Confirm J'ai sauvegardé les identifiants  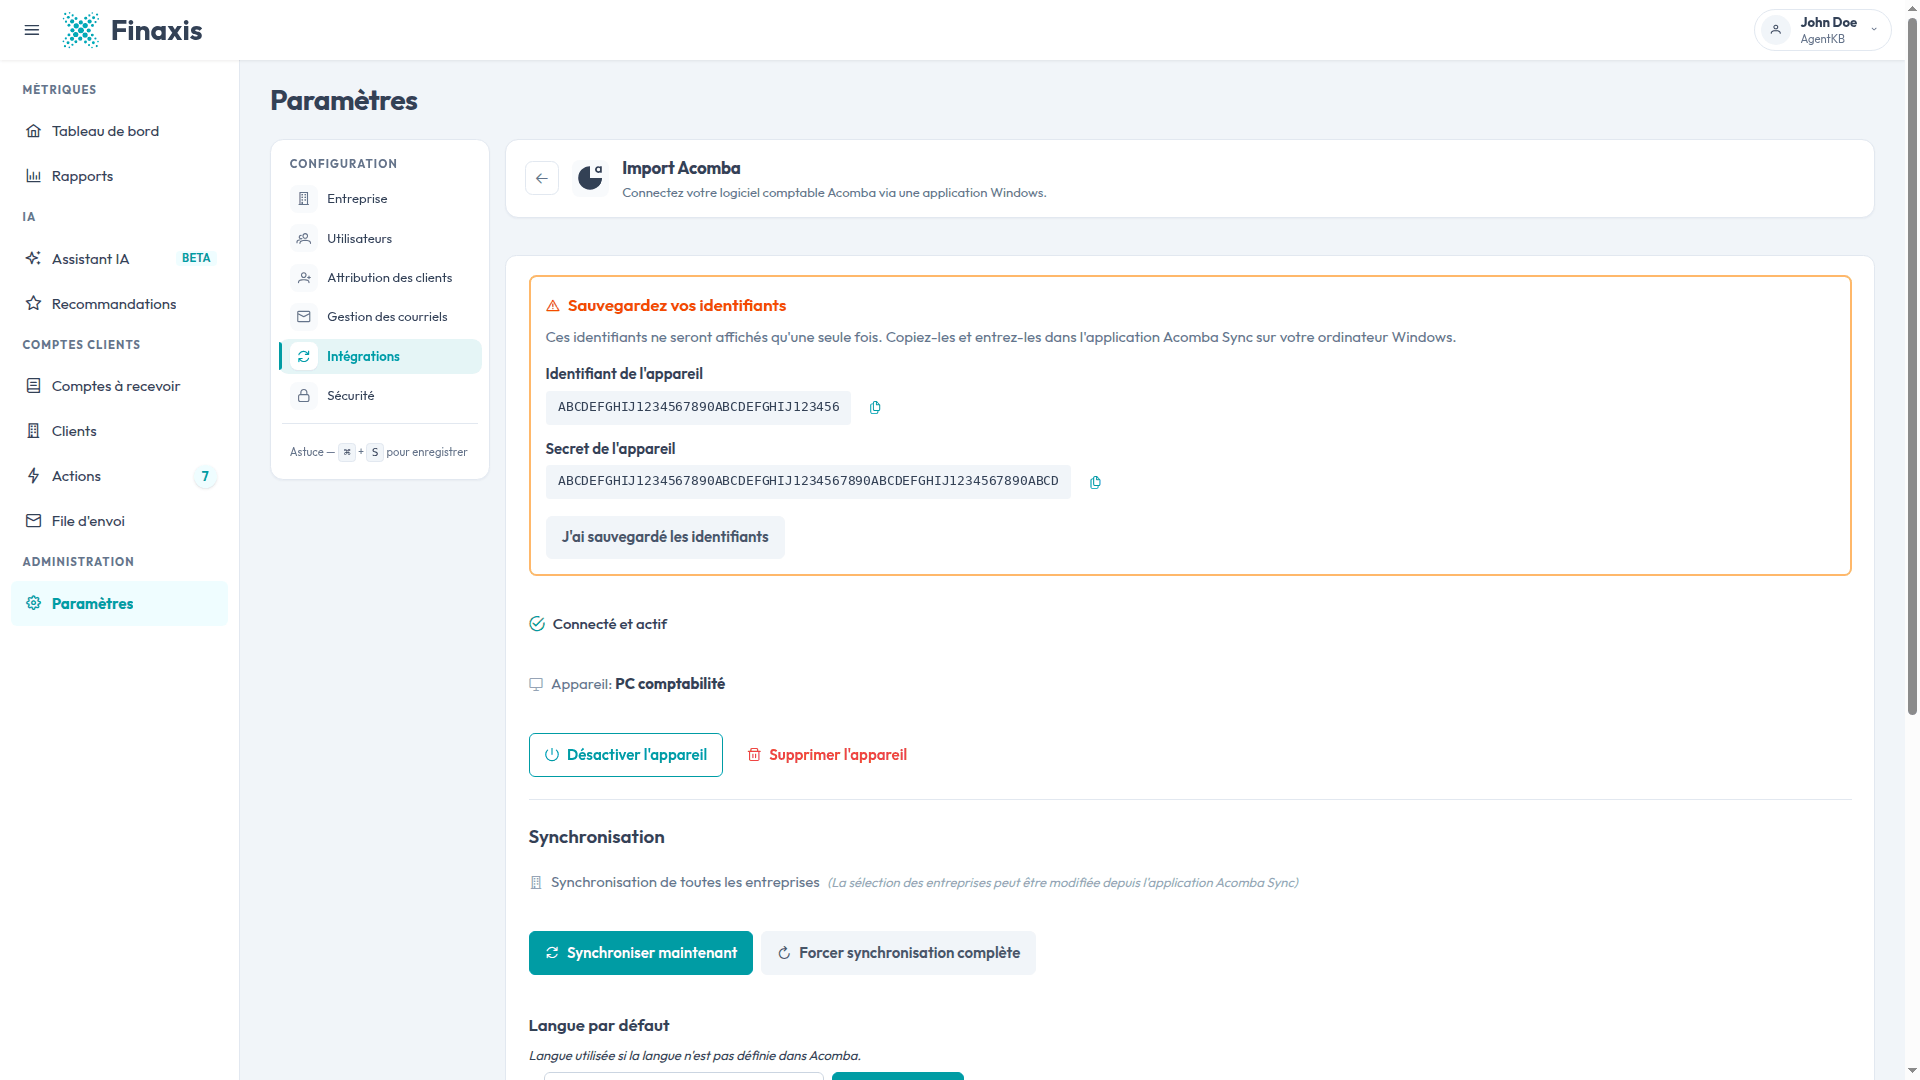[x=665, y=538]
